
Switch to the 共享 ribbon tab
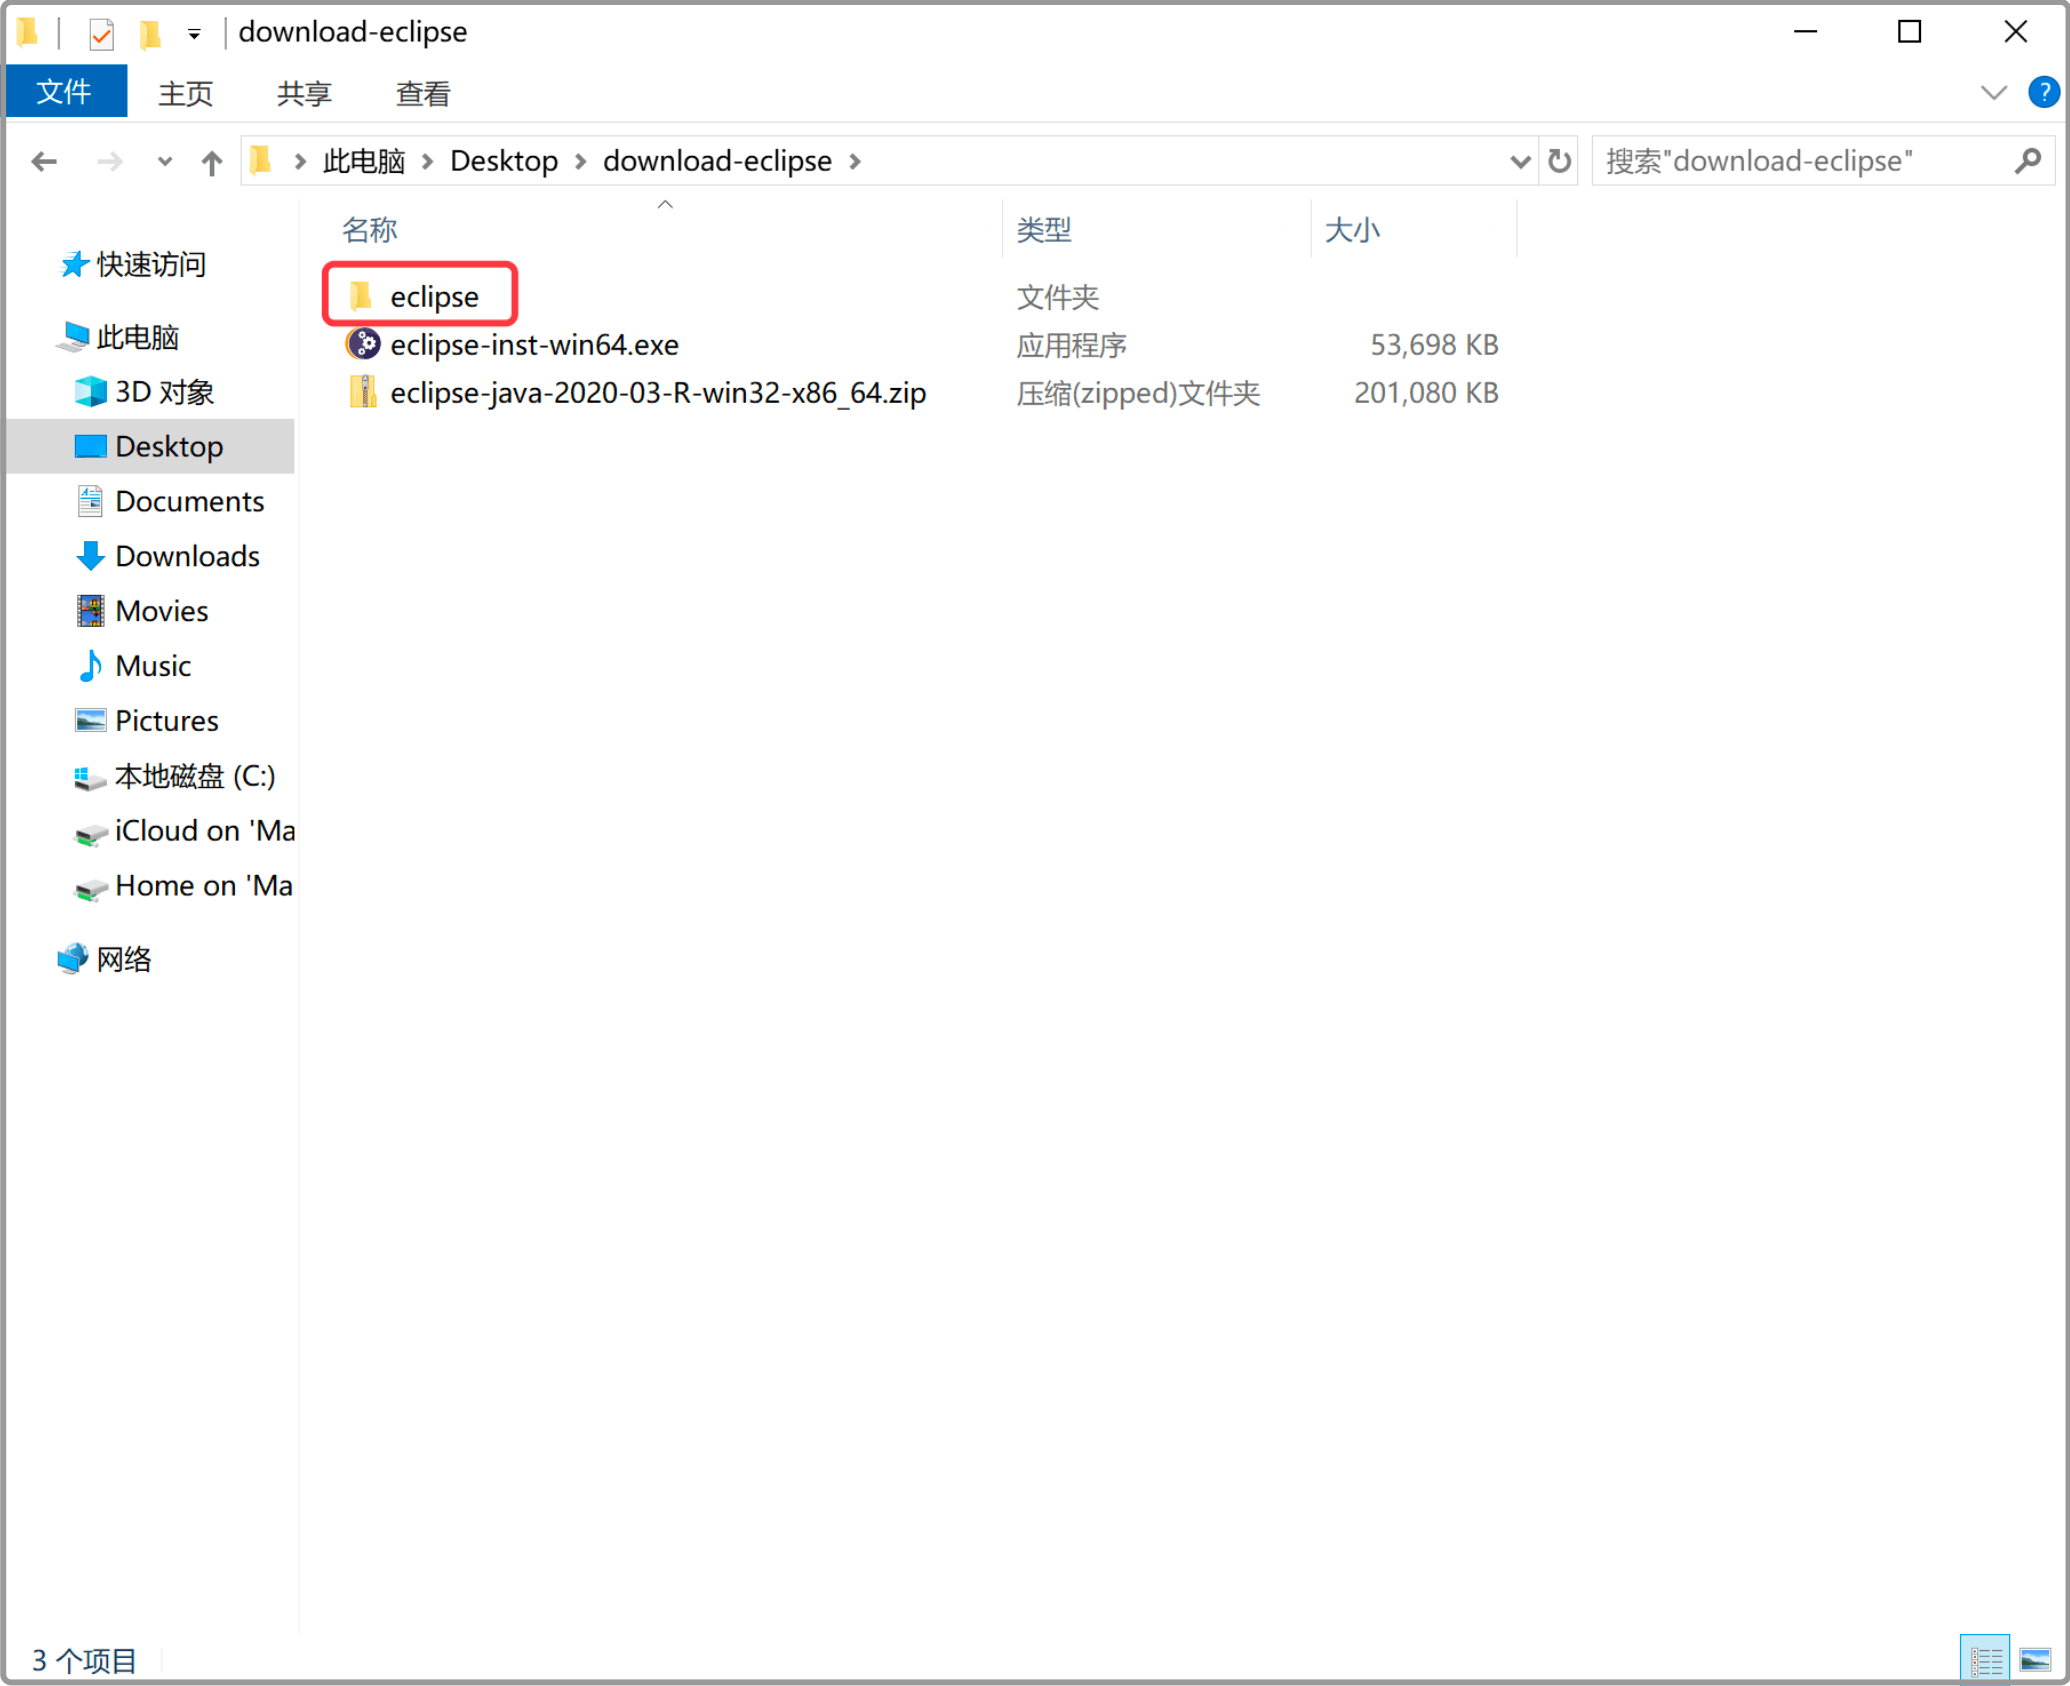[304, 93]
